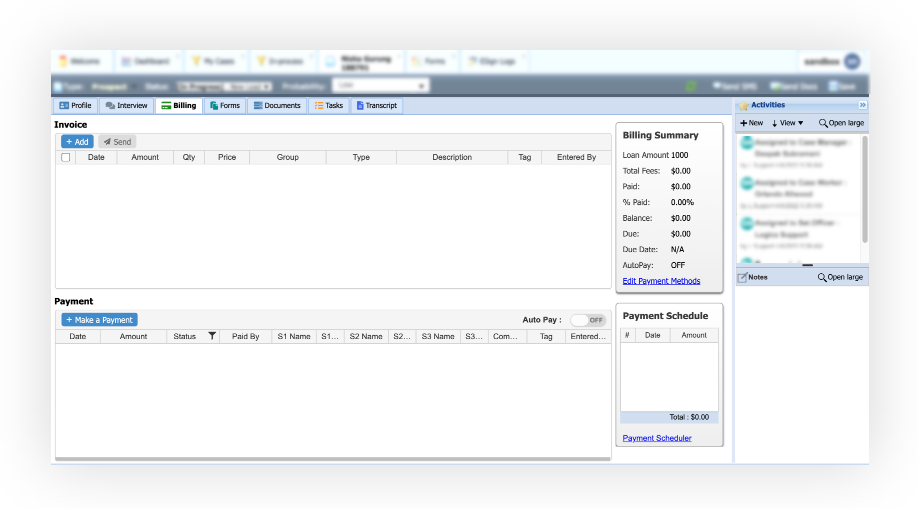Click the Notes edit icon
Viewport: 918px width, 508px height.
pyautogui.click(x=742, y=277)
